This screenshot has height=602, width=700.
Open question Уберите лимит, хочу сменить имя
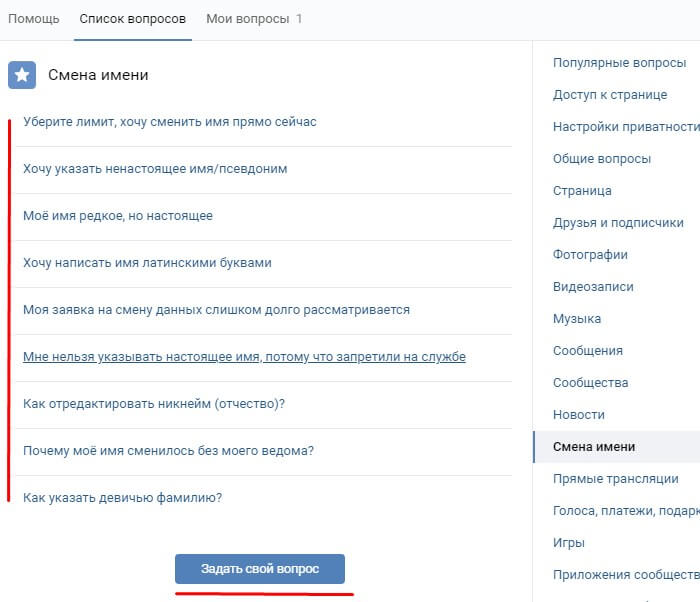(170, 122)
